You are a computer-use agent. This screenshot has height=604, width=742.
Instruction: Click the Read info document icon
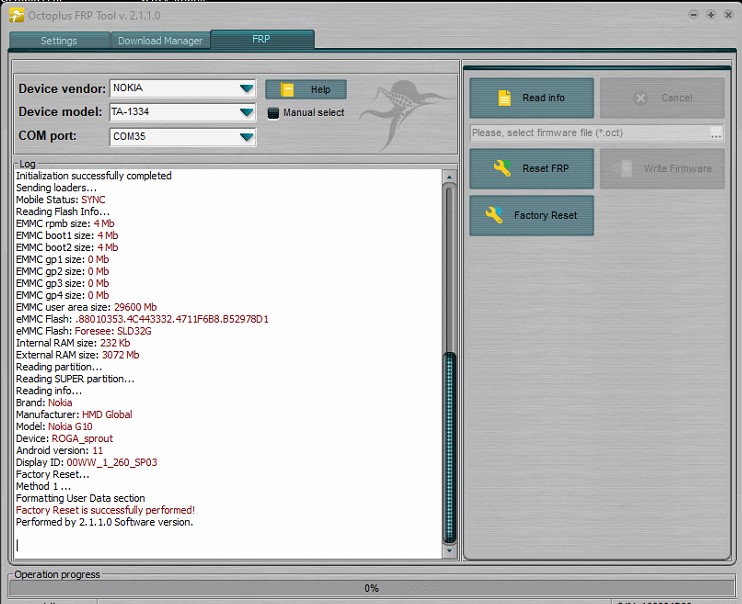pos(504,98)
